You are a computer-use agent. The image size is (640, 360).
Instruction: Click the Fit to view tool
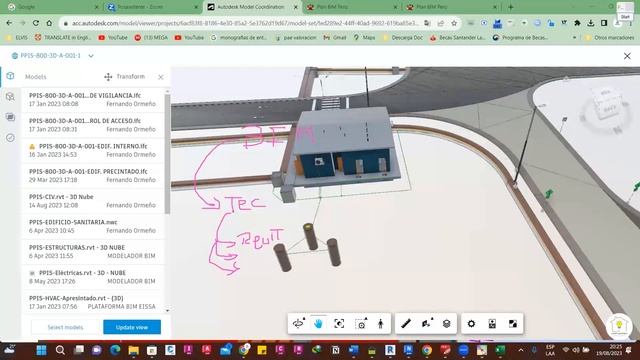tap(339, 324)
